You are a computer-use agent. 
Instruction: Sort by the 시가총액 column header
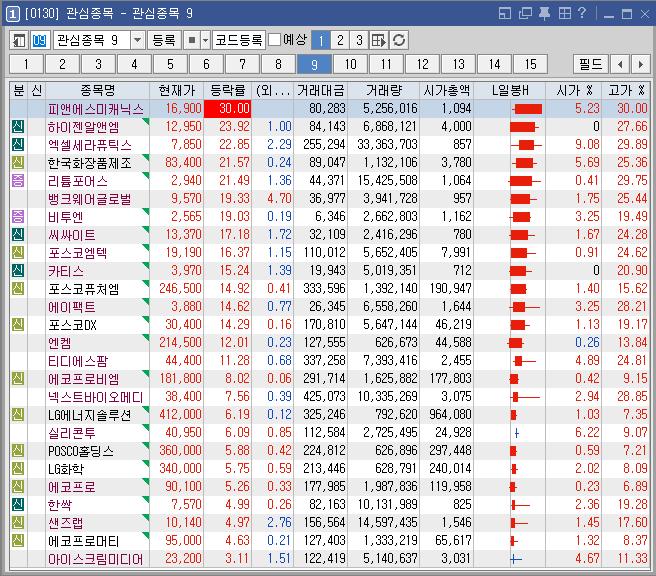446,90
